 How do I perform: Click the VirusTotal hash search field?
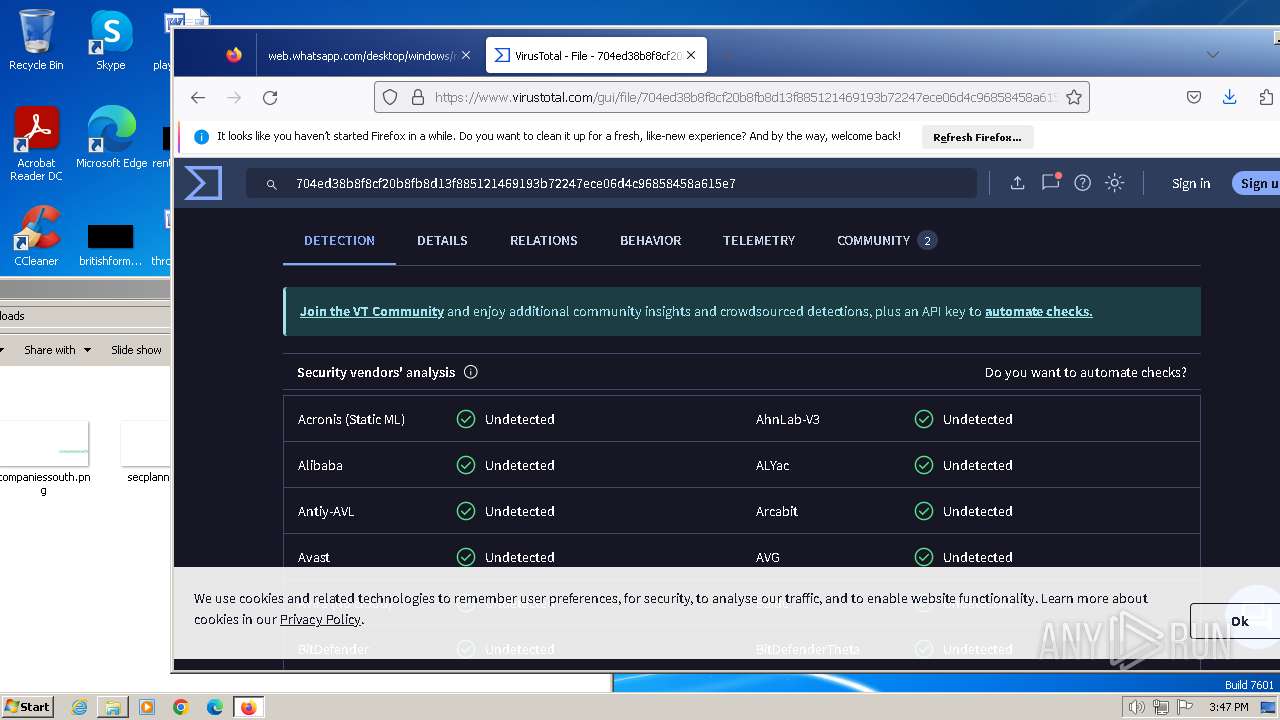612,183
